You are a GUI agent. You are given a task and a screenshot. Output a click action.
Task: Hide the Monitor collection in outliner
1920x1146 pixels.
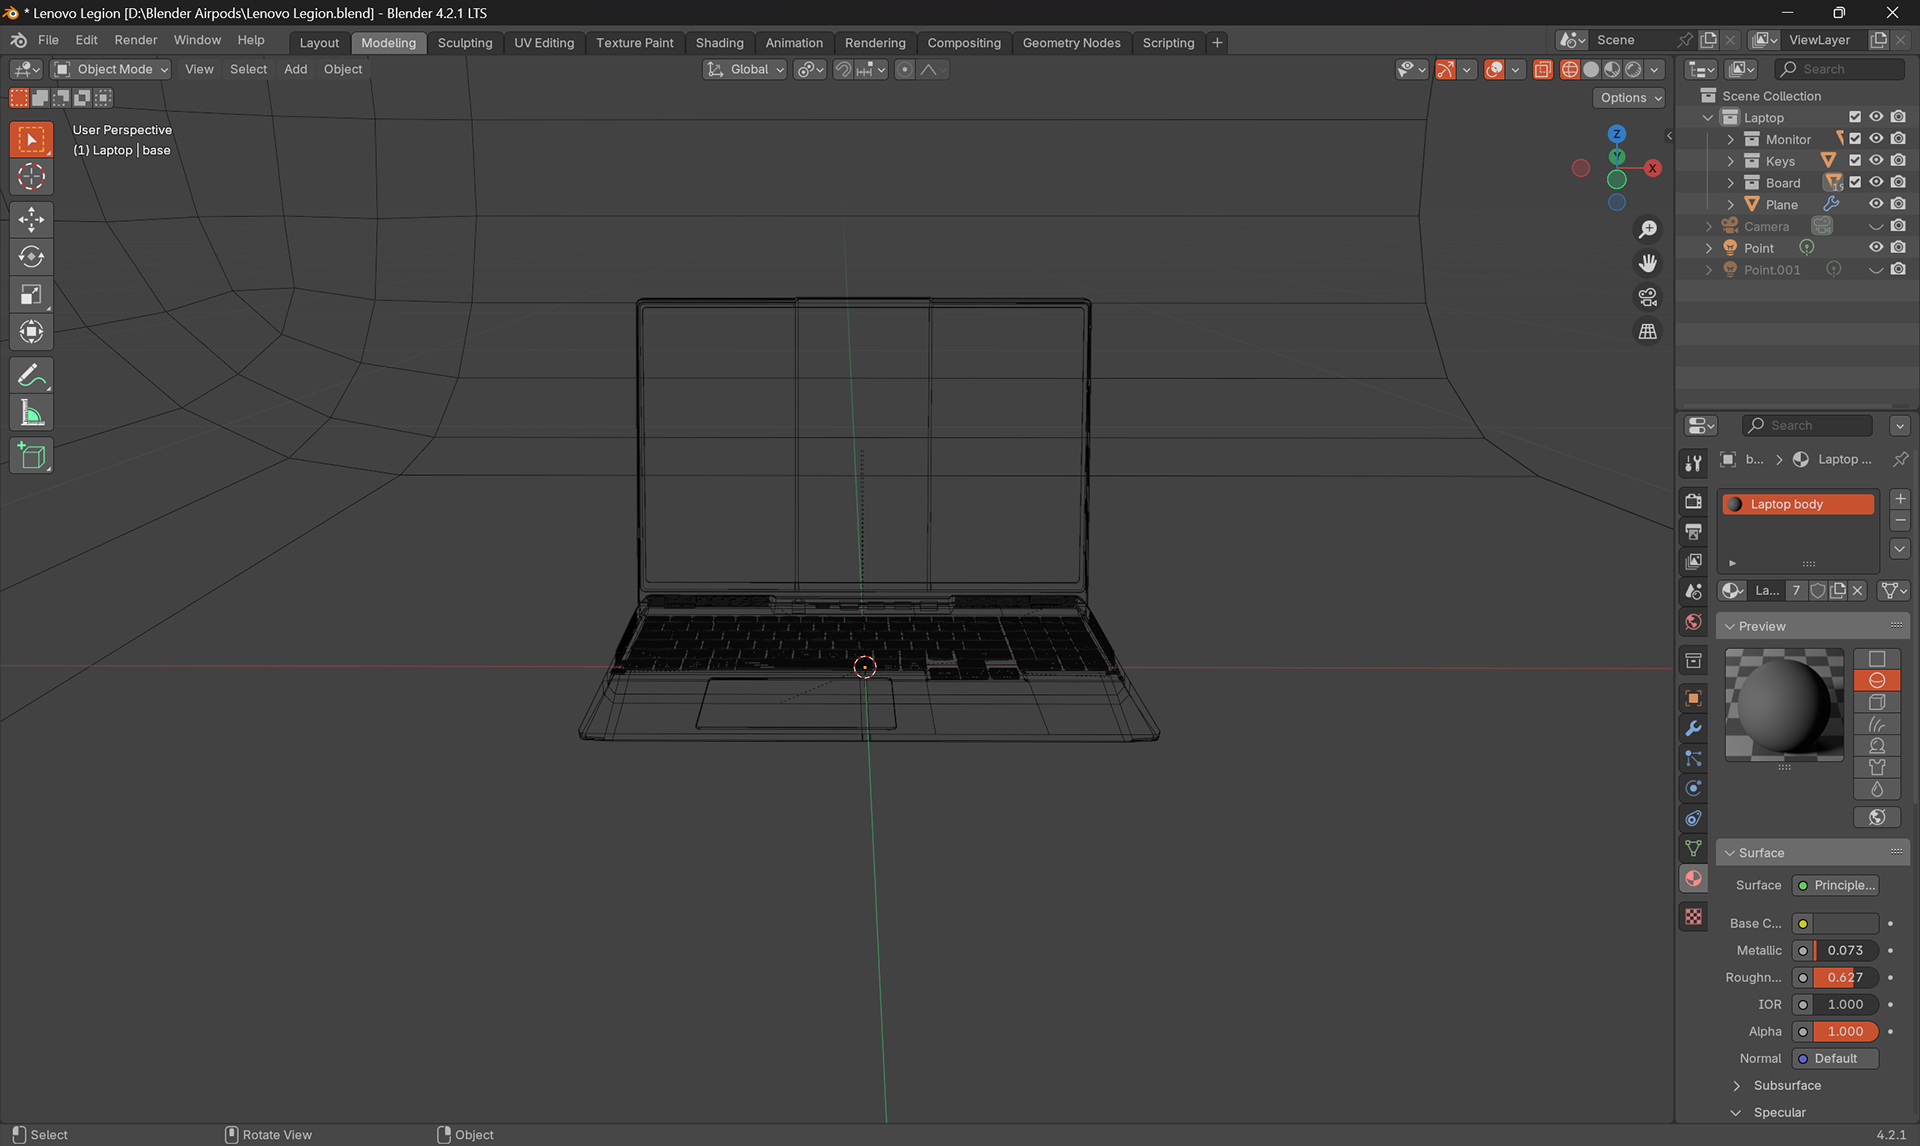(1876, 139)
